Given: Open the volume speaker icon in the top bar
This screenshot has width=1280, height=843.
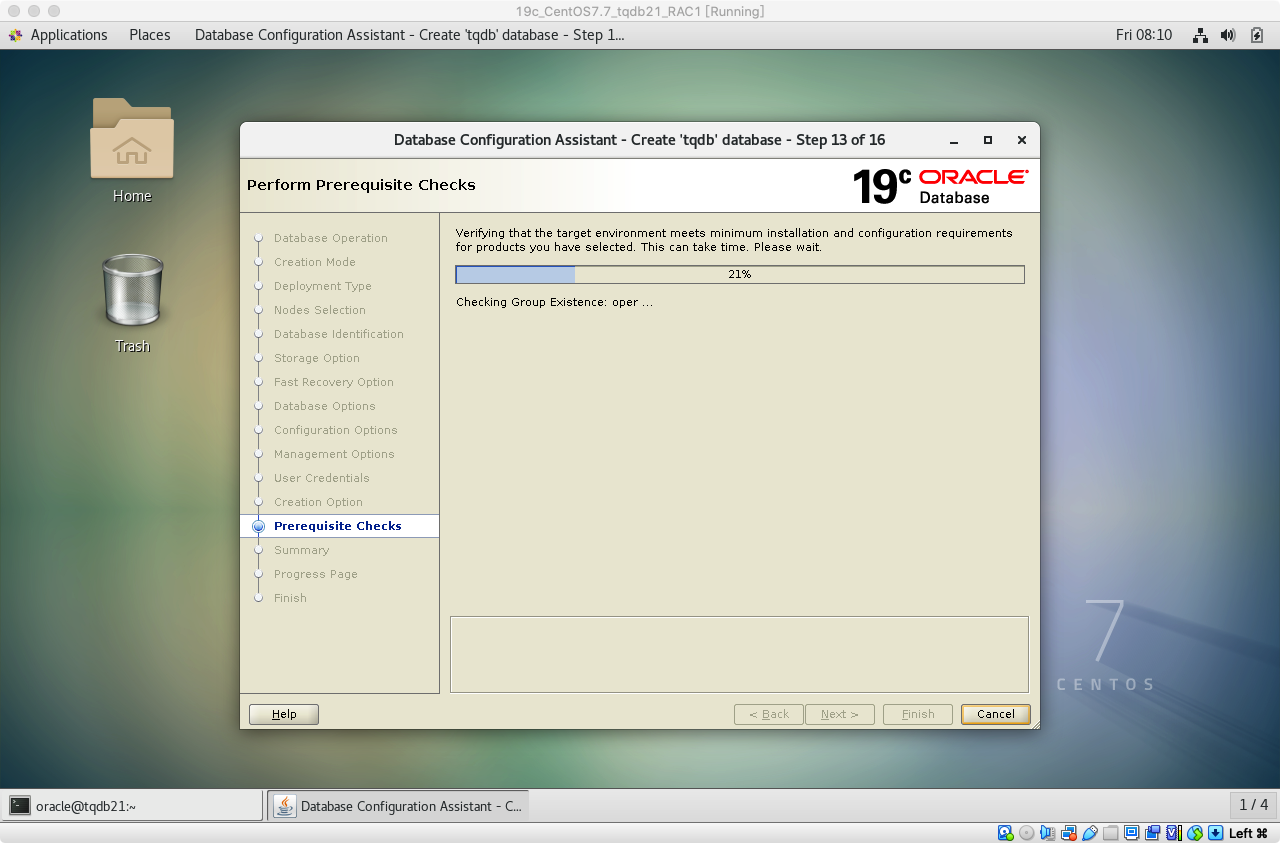Looking at the screenshot, I should tap(1229, 35).
